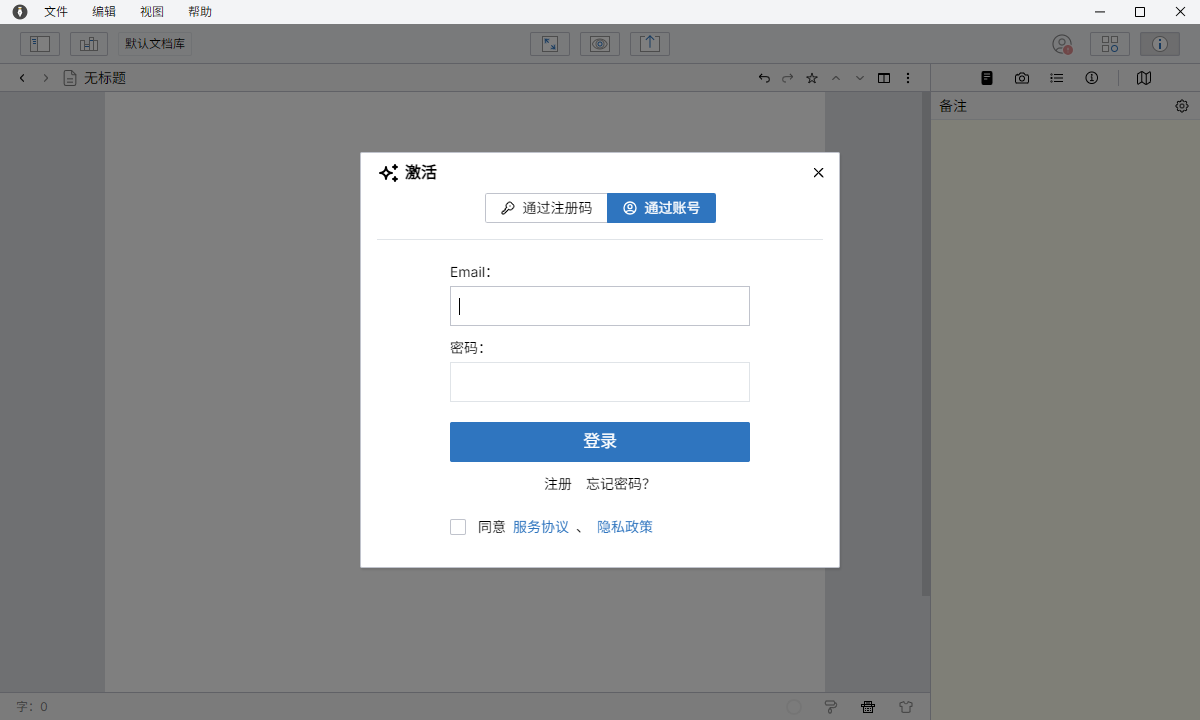Click the 注册 register link
Image resolution: width=1200 pixels, height=720 pixels.
[558, 484]
